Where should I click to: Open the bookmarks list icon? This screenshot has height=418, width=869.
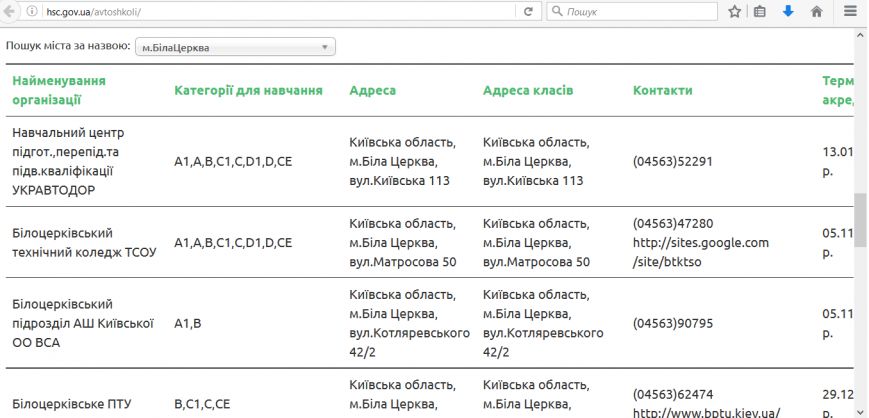click(x=760, y=11)
